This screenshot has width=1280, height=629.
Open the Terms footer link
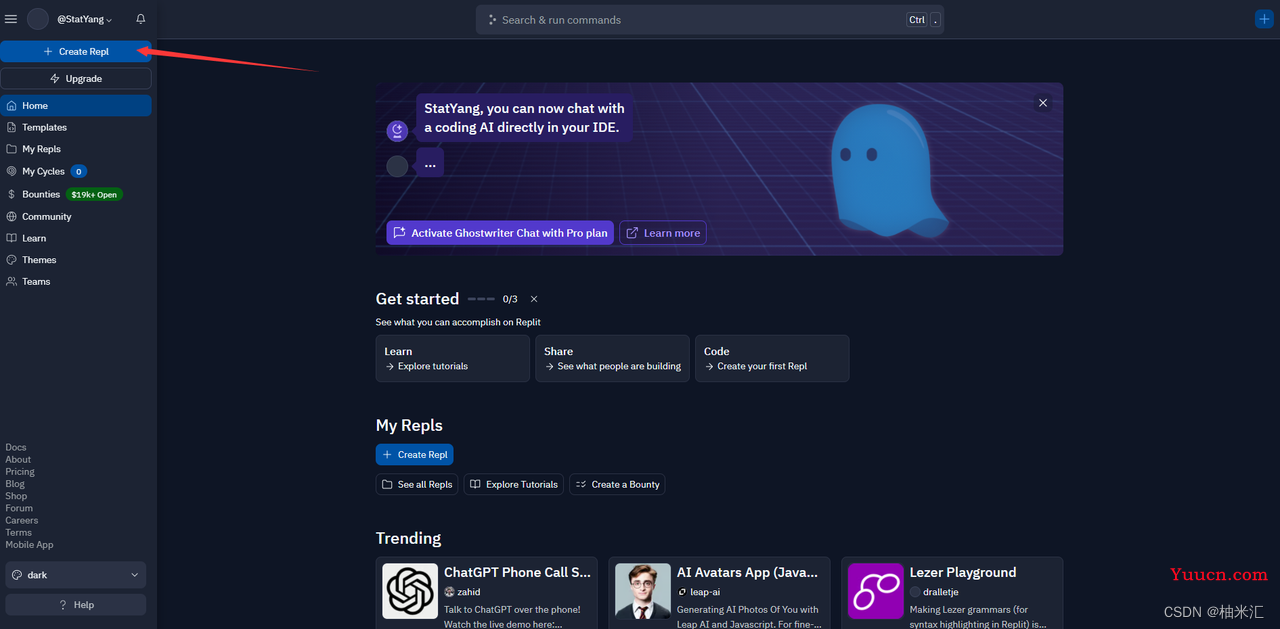click(x=19, y=533)
